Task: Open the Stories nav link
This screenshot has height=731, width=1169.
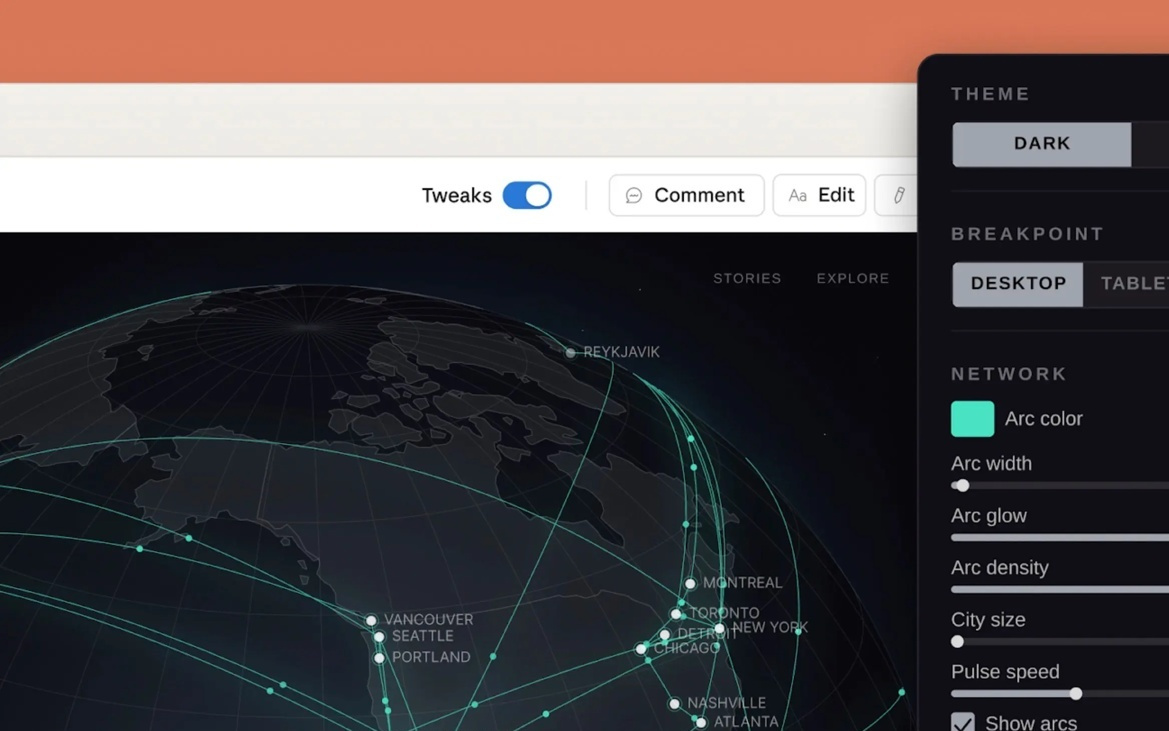Action: 747,279
